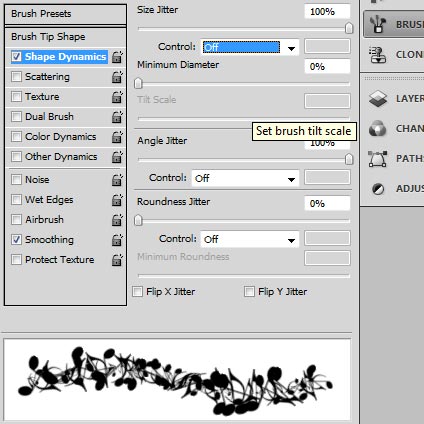
Task: Open the Paths panel icon
Action: tap(378, 159)
